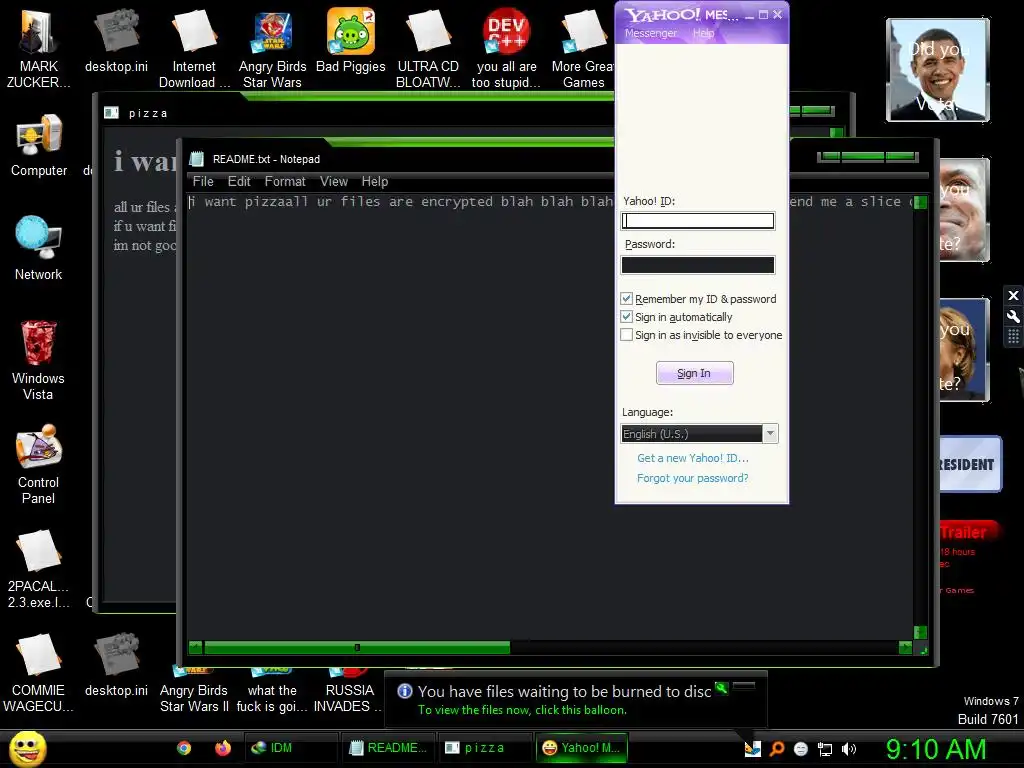The width and height of the screenshot is (1024, 768).
Task: Open ULTRA CD BLOATW... file icon
Action: [428, 49]
